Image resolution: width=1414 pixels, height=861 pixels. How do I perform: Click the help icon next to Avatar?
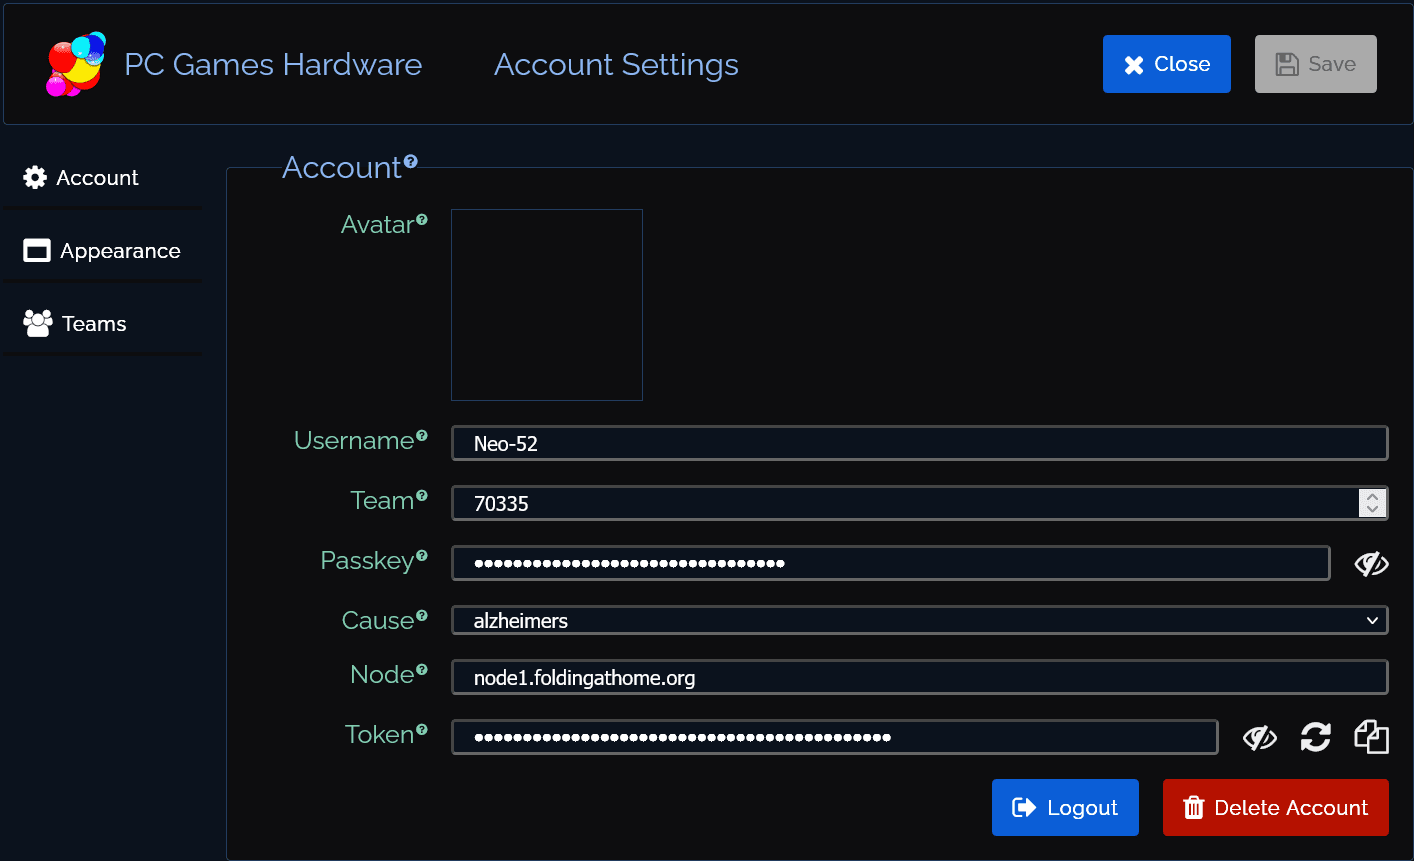(x=422, y=219)
